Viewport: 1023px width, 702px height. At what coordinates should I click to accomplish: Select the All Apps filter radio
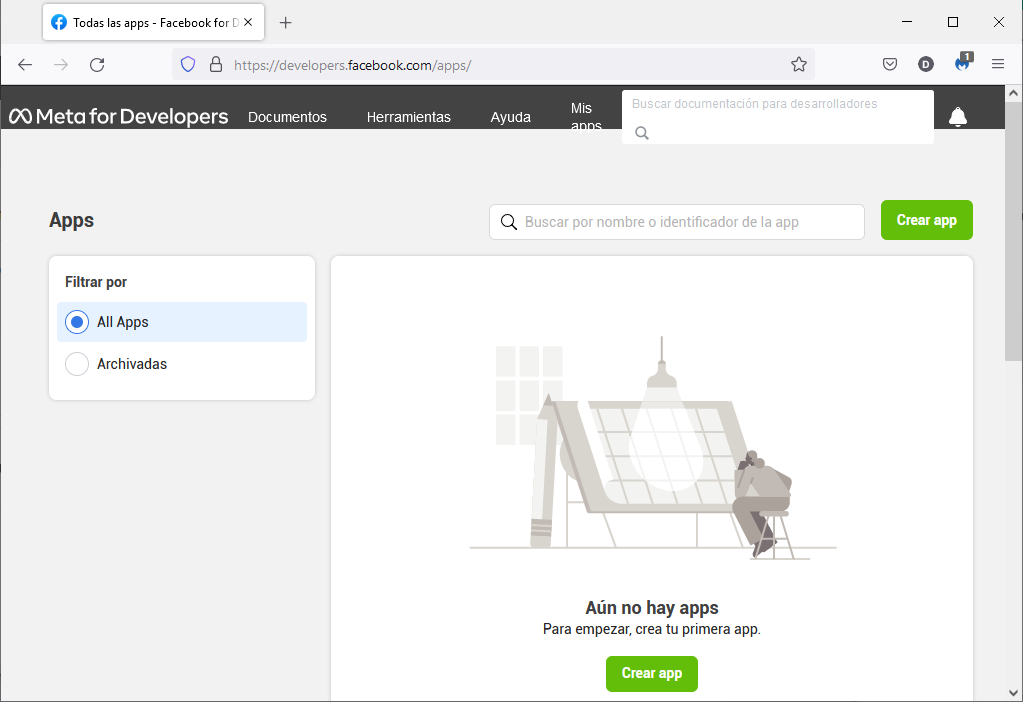point(77,322)
